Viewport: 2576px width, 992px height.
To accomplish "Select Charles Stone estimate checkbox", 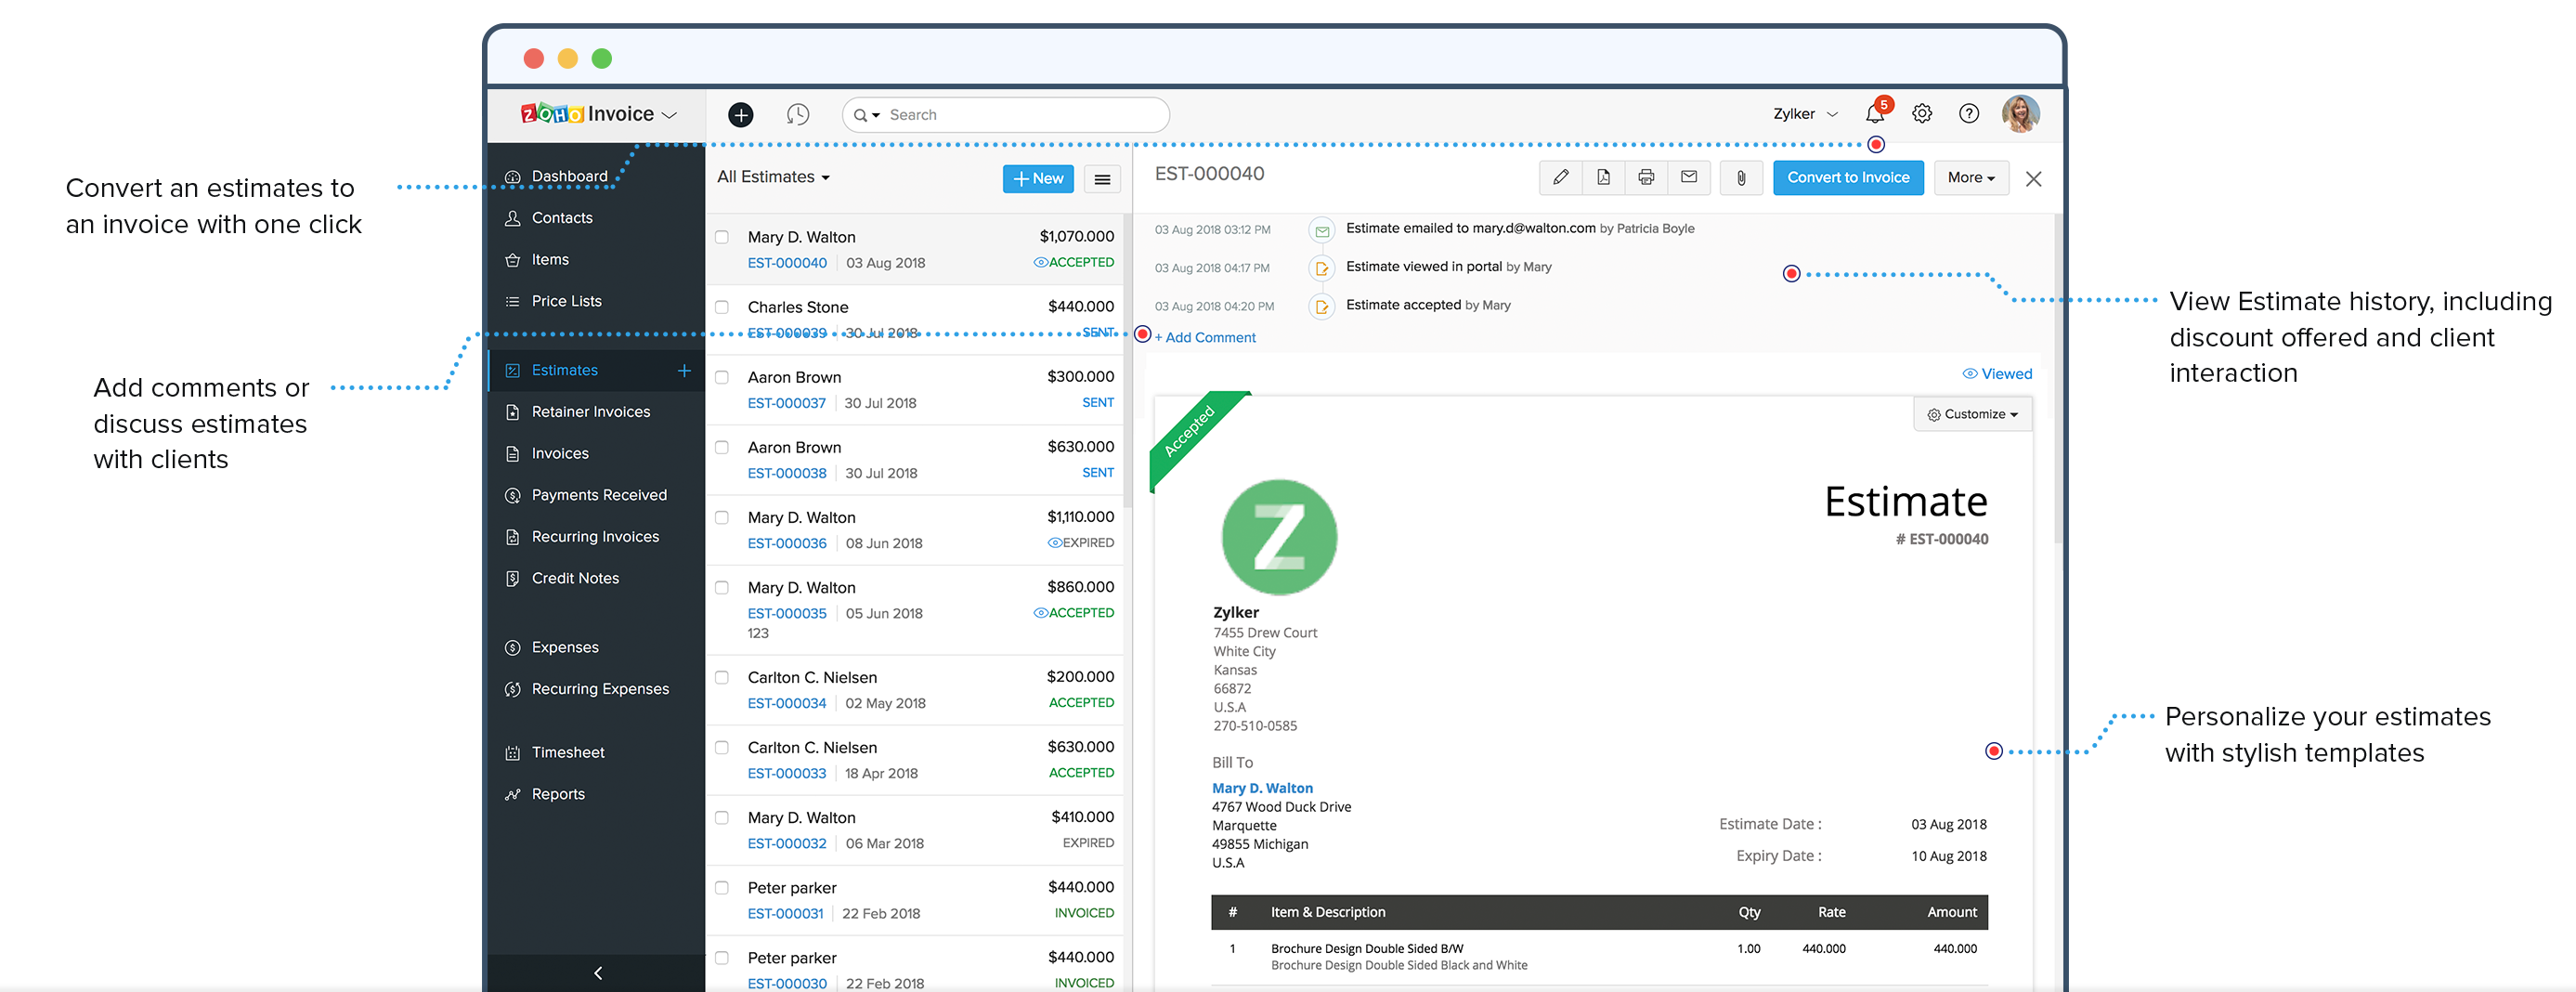I will tap(721, 307).
